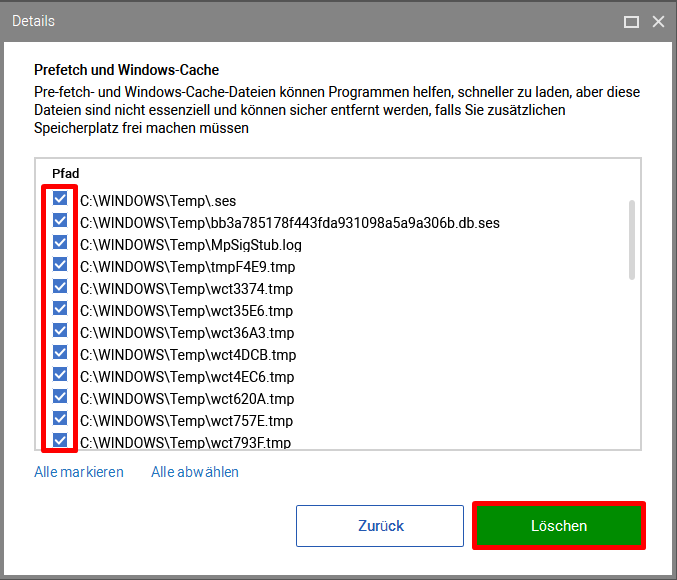
Task: Click the Pfad column header
Action: click(x=66, y=174)
